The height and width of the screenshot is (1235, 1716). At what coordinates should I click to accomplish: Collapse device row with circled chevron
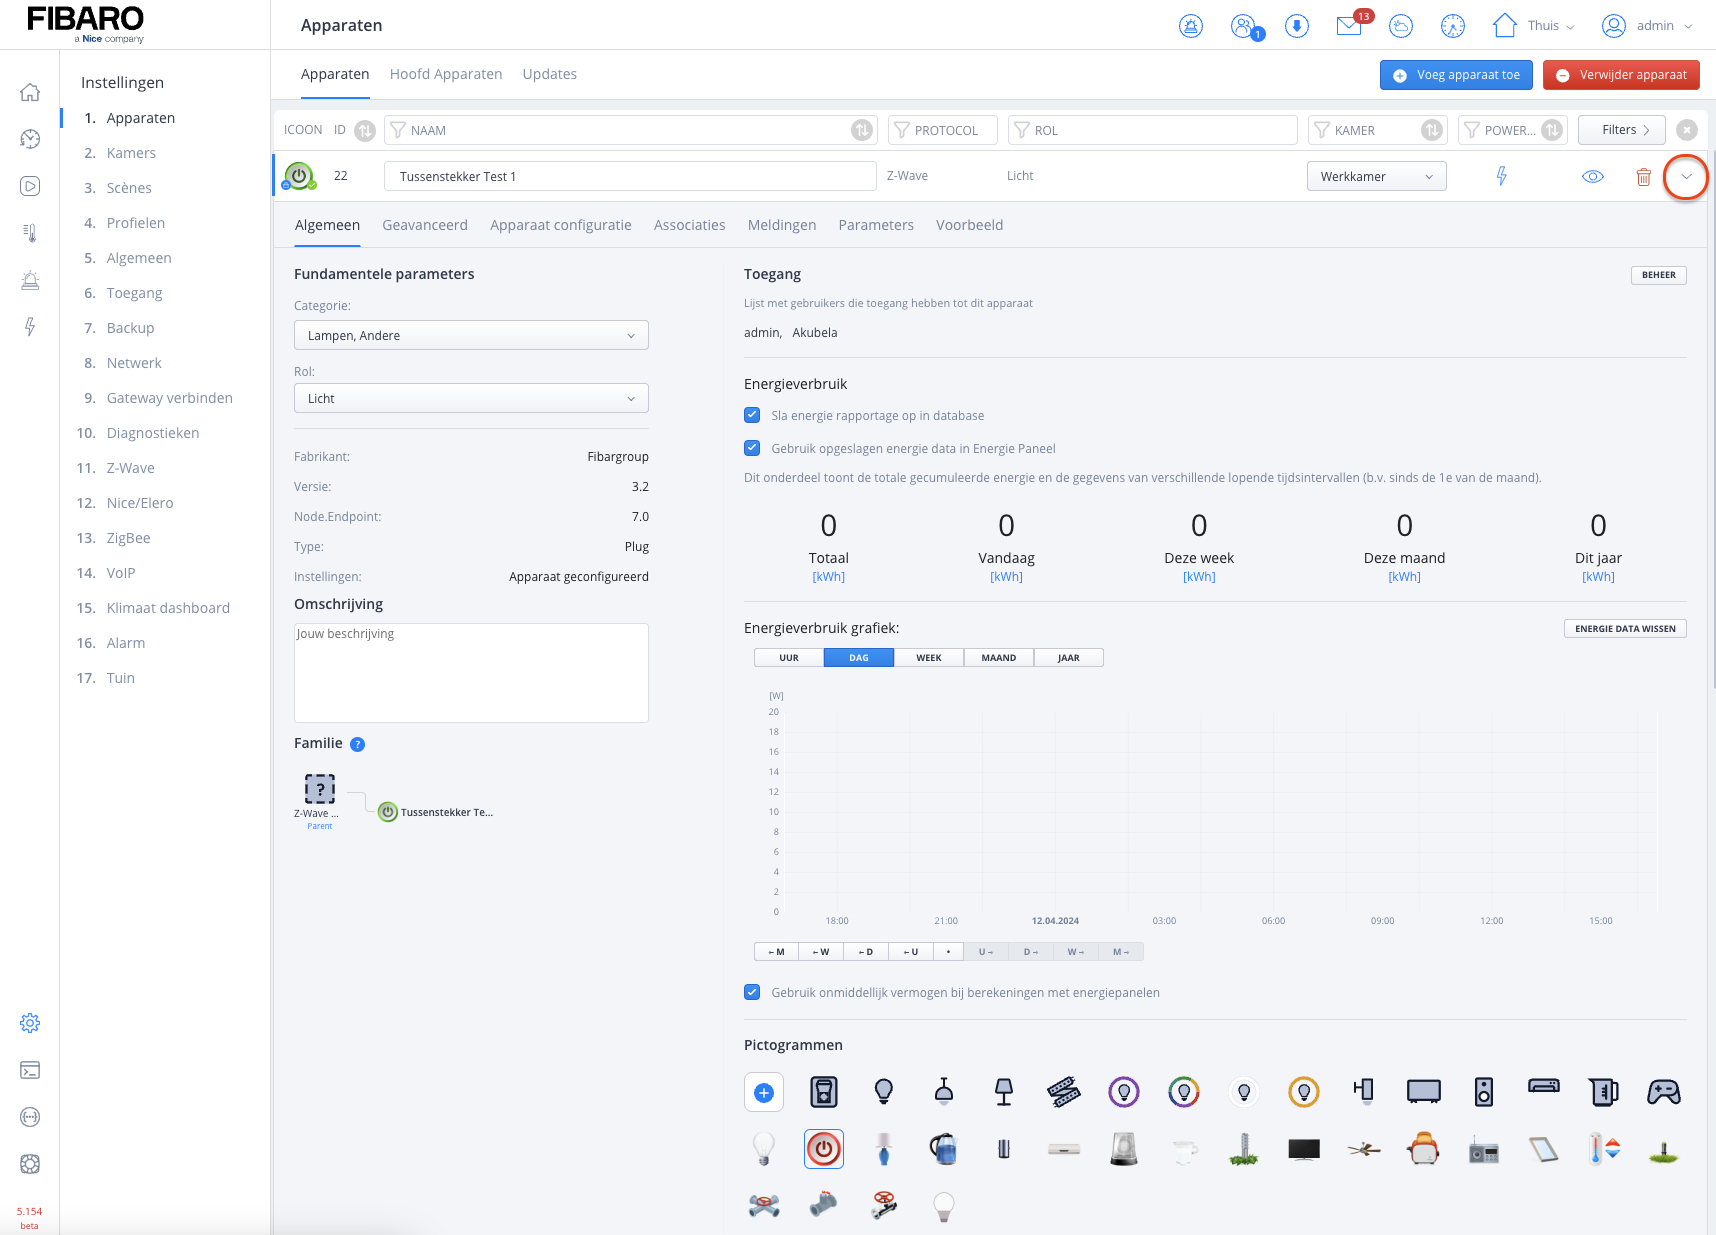(x=1686, y=177)
